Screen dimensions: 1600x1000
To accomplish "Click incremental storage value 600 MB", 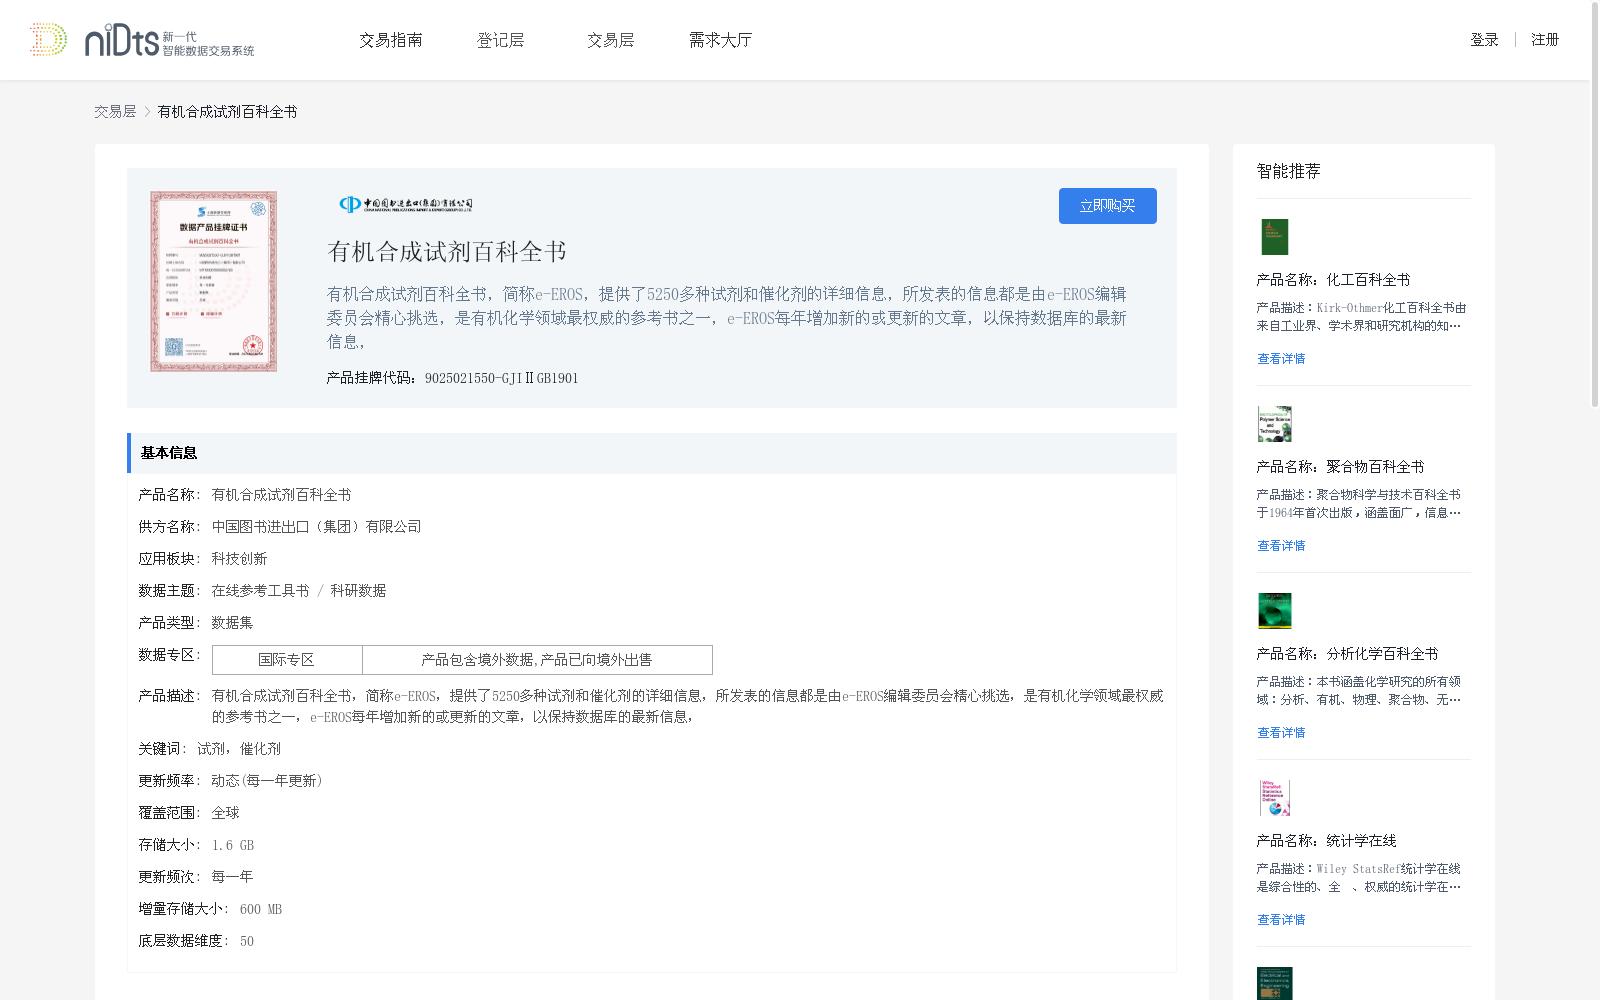I will click(261, 909).
